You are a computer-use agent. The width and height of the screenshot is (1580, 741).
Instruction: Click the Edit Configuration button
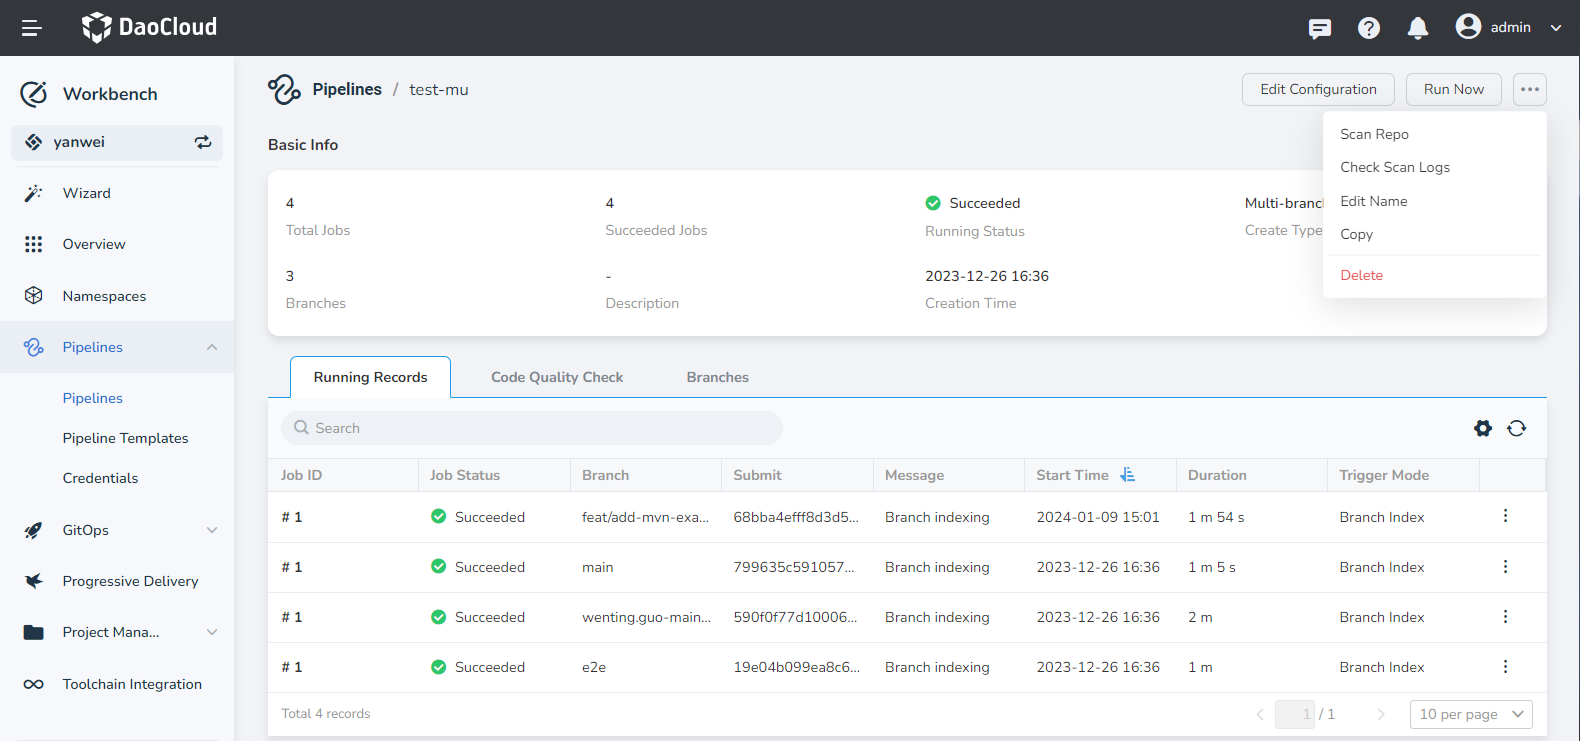[1317, 89]
